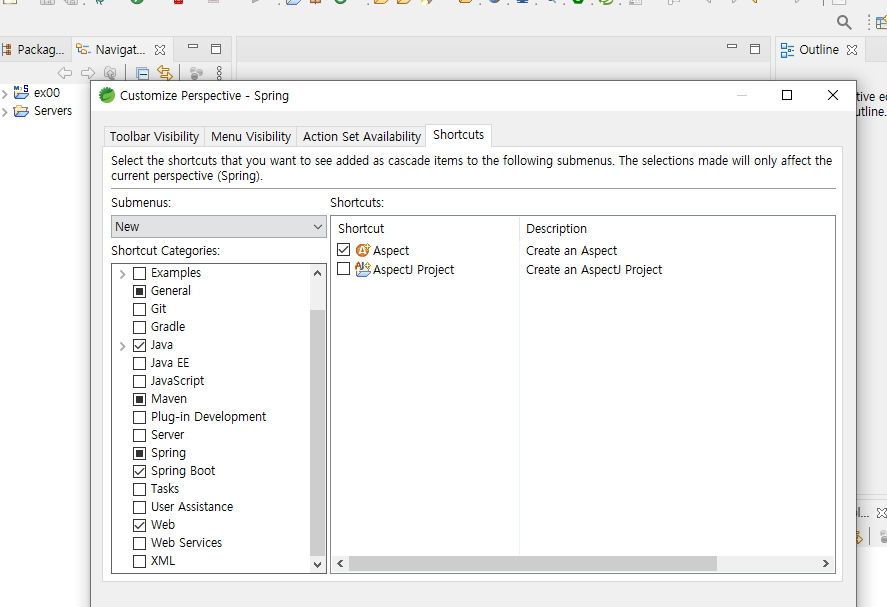The height and width of the screenshot is (607, 887).
Task: Uncheck the Java category checkbox
Action: point(139,346)
